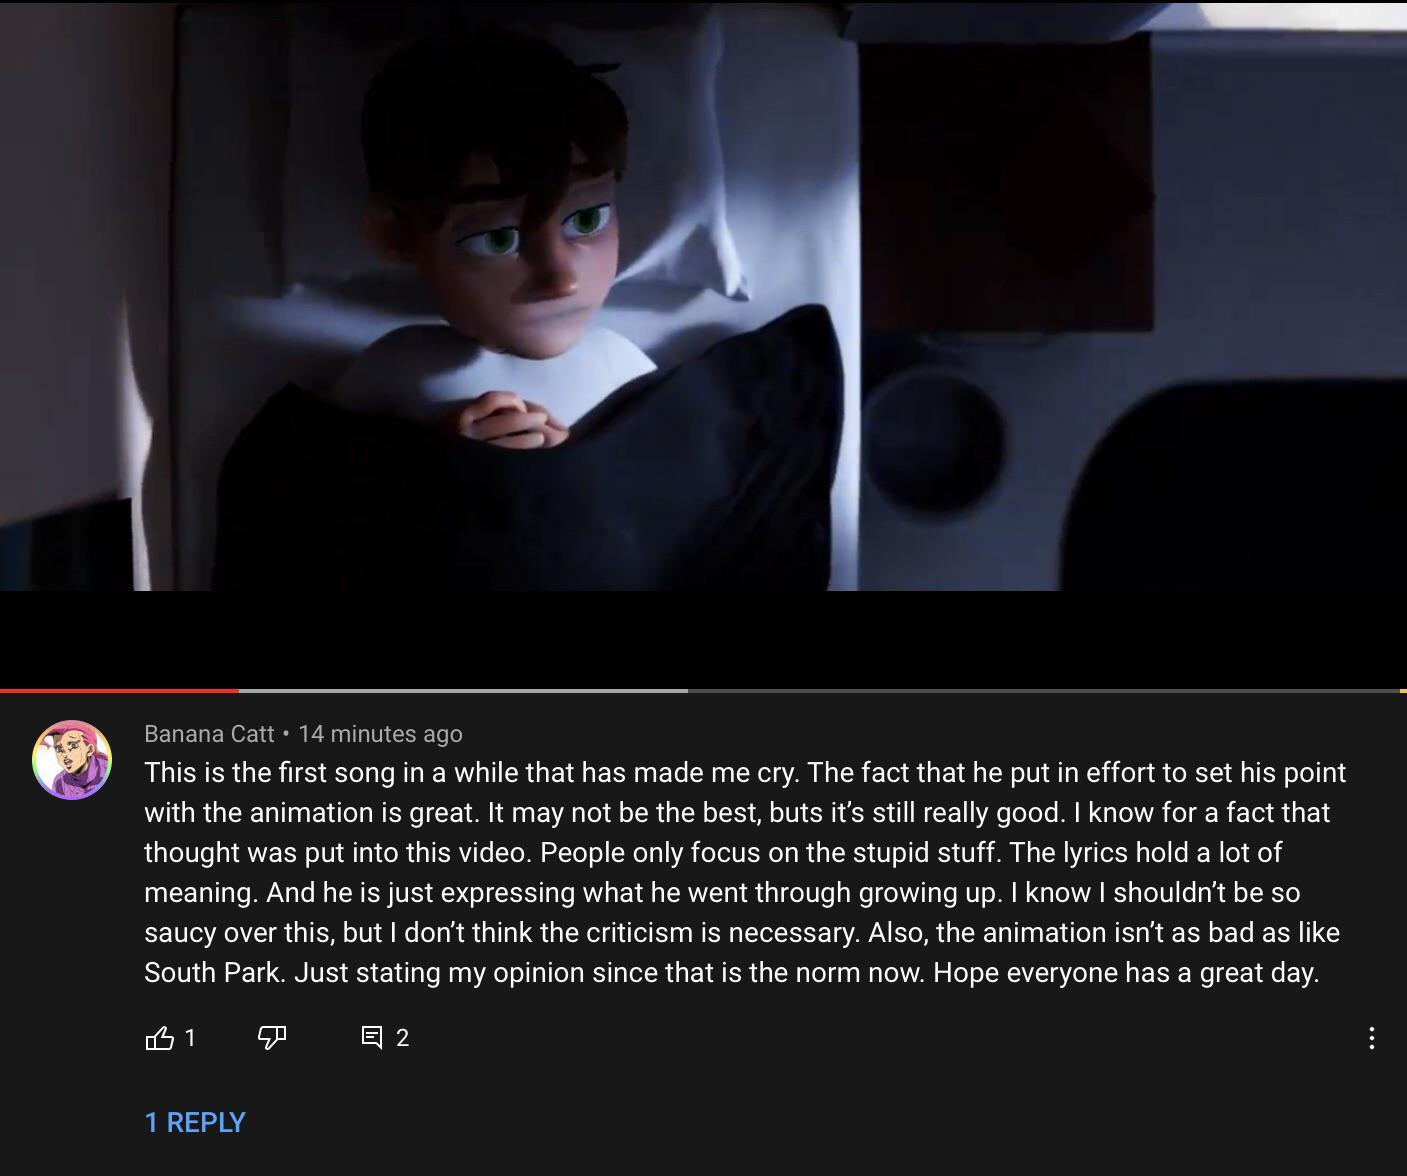Expand the 1 REPLY thread
This screenshot has width=1407, height=1176.
[x=195, y=1122]
